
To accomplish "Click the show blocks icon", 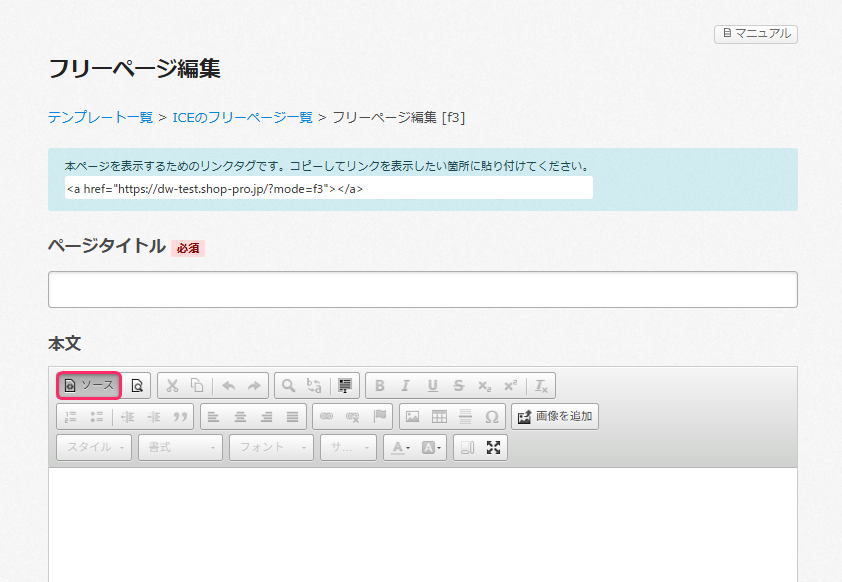I will pyautogui.click(x=466, y=448).
